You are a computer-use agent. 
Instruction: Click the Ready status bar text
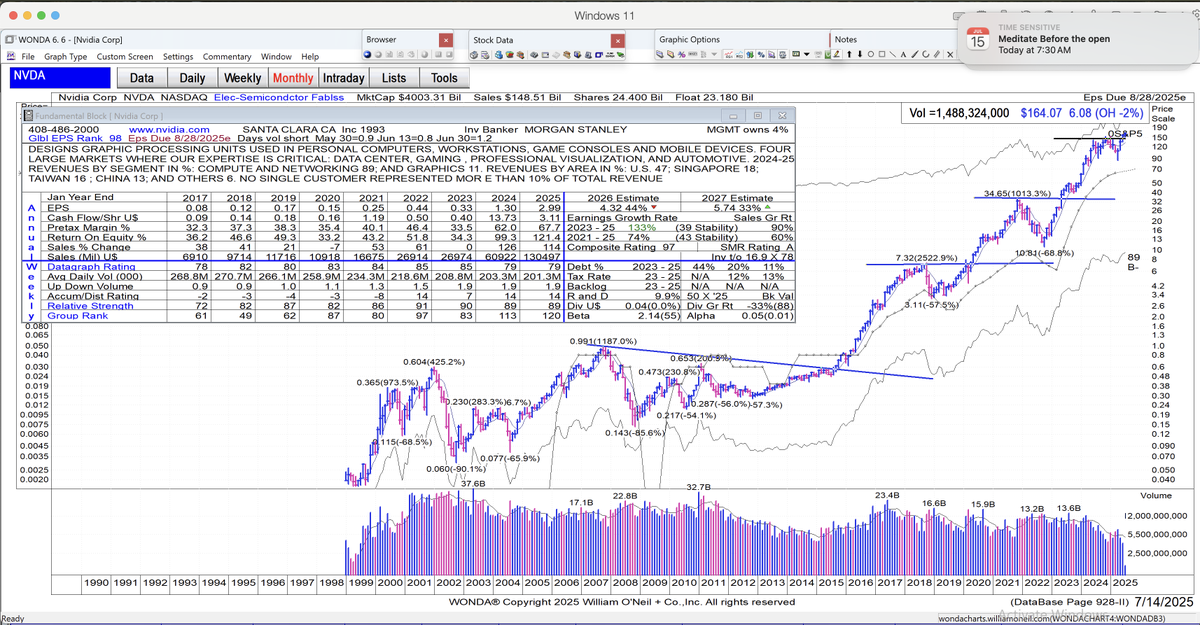tap(13, 619)
